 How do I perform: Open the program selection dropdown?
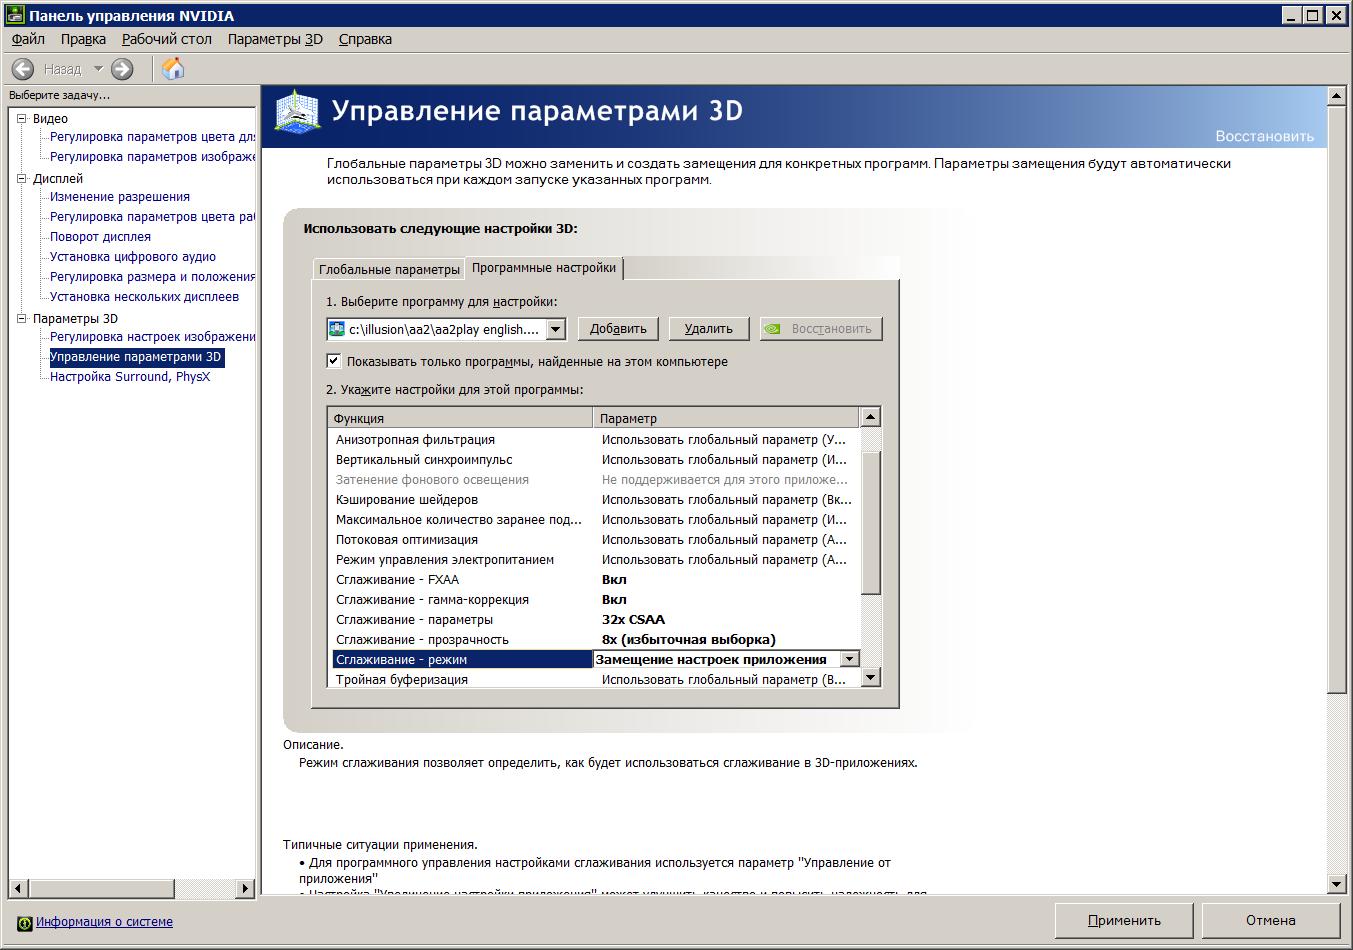pyautogui.click(x=557, y=329)
